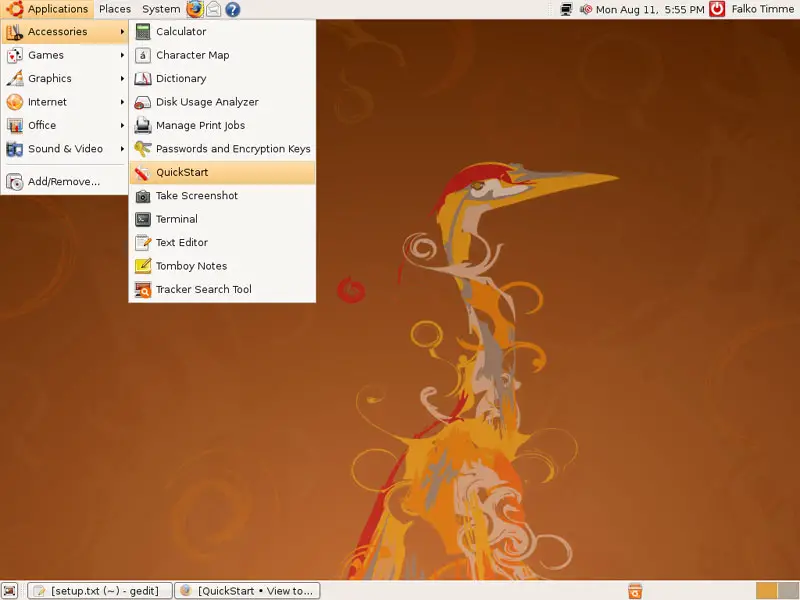800x600 pixels.
Task: Click the network monitor tray icon
Action: click(x=566, y=9)
